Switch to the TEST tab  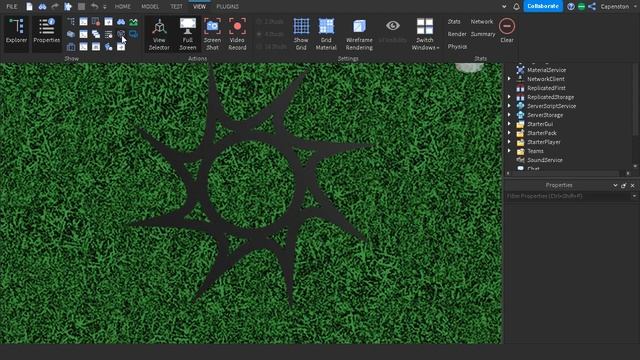tap(176, 7)
